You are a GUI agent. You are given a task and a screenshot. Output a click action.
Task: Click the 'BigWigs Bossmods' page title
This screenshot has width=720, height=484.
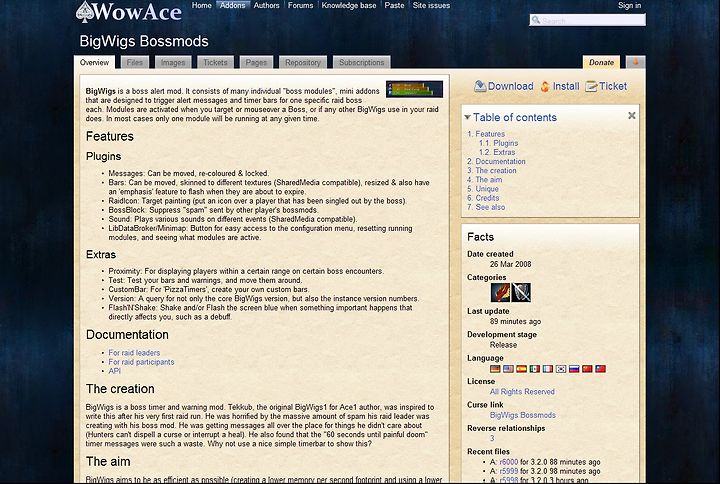click(x=144, y=41)
